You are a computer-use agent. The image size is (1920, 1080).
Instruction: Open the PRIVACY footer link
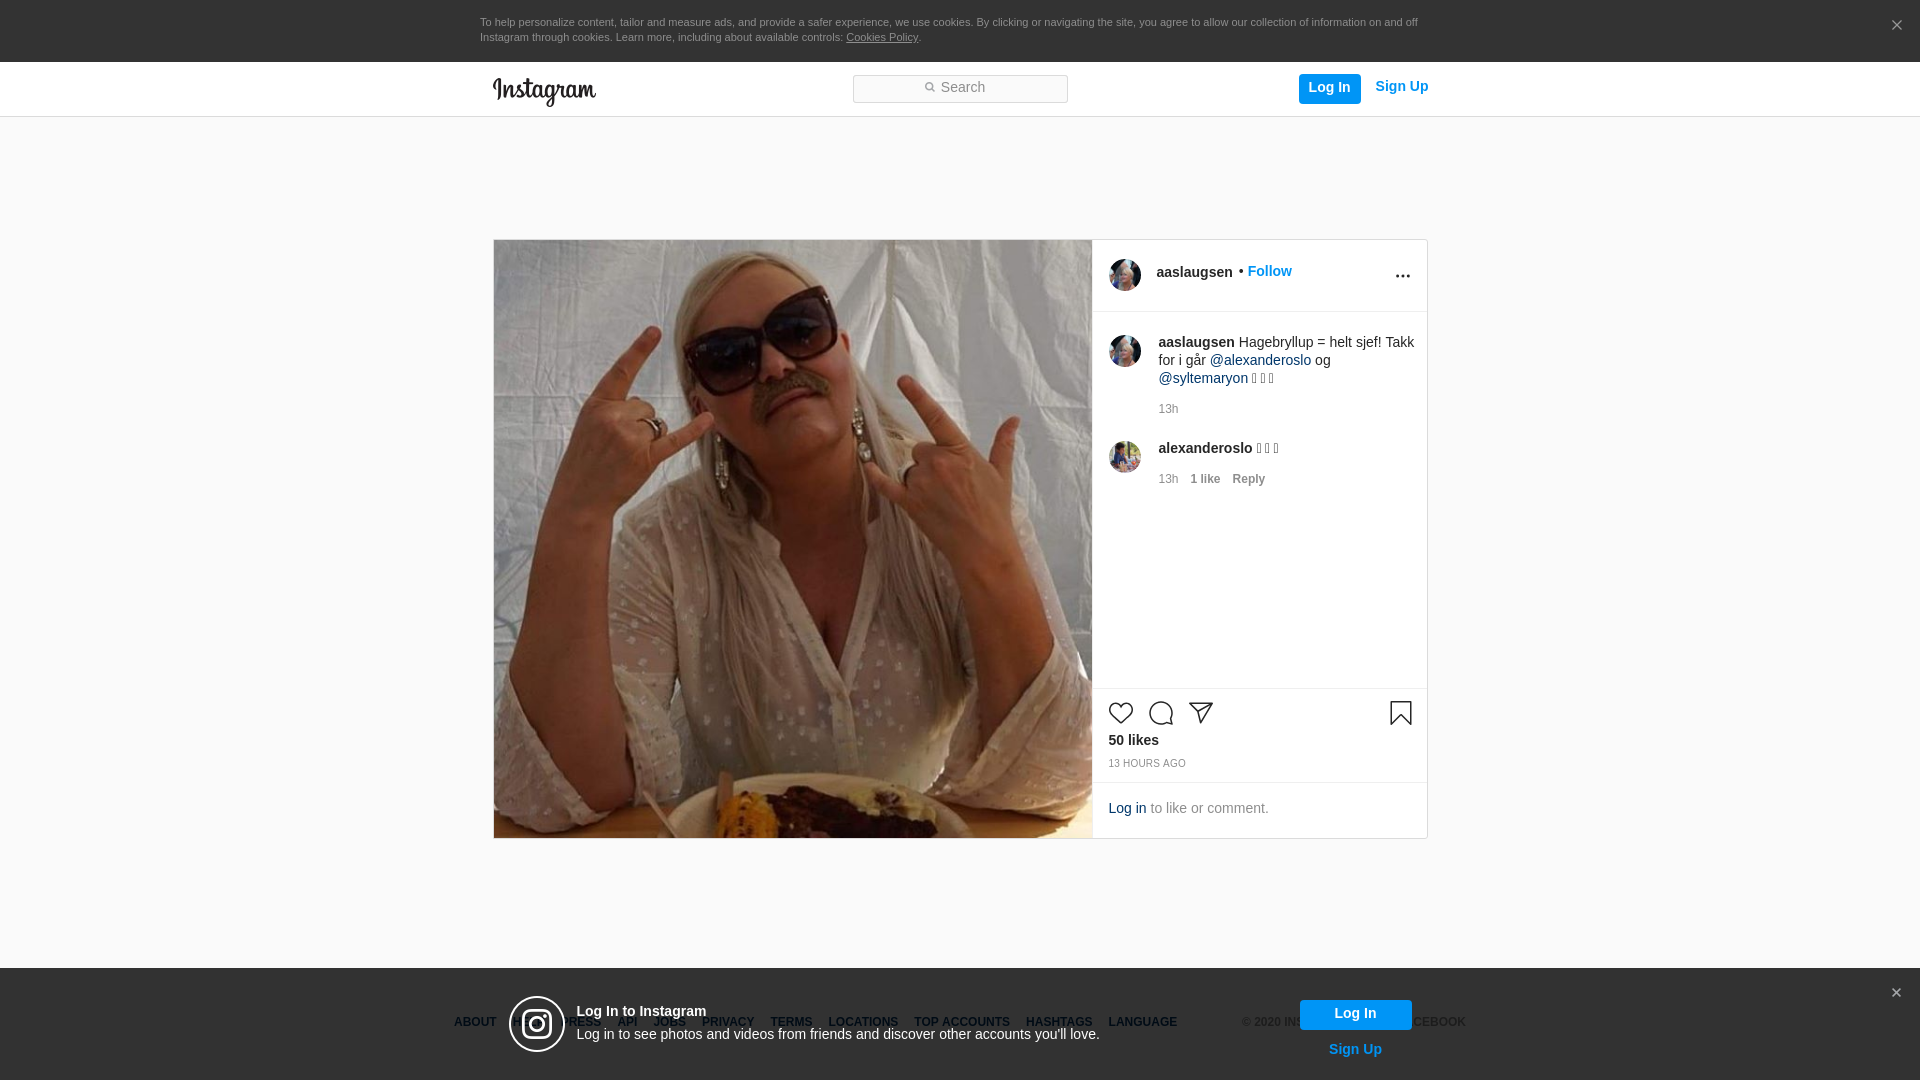[728, 1022]
